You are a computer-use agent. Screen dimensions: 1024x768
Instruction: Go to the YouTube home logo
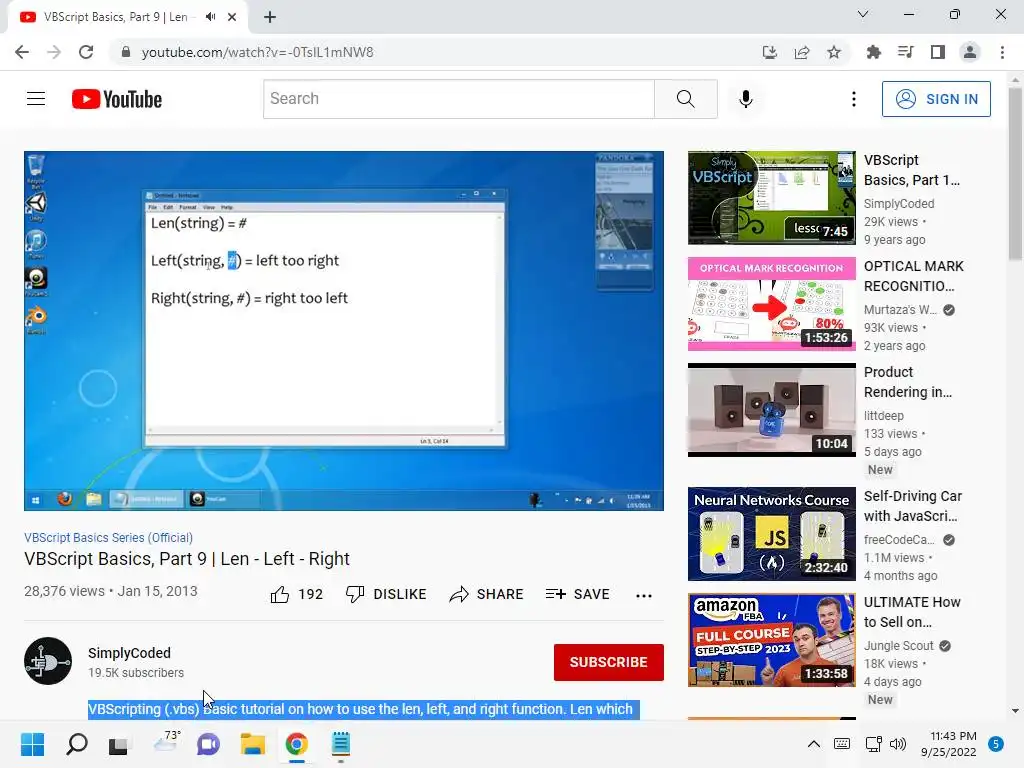pyautogui.click(x=117, y=99)
